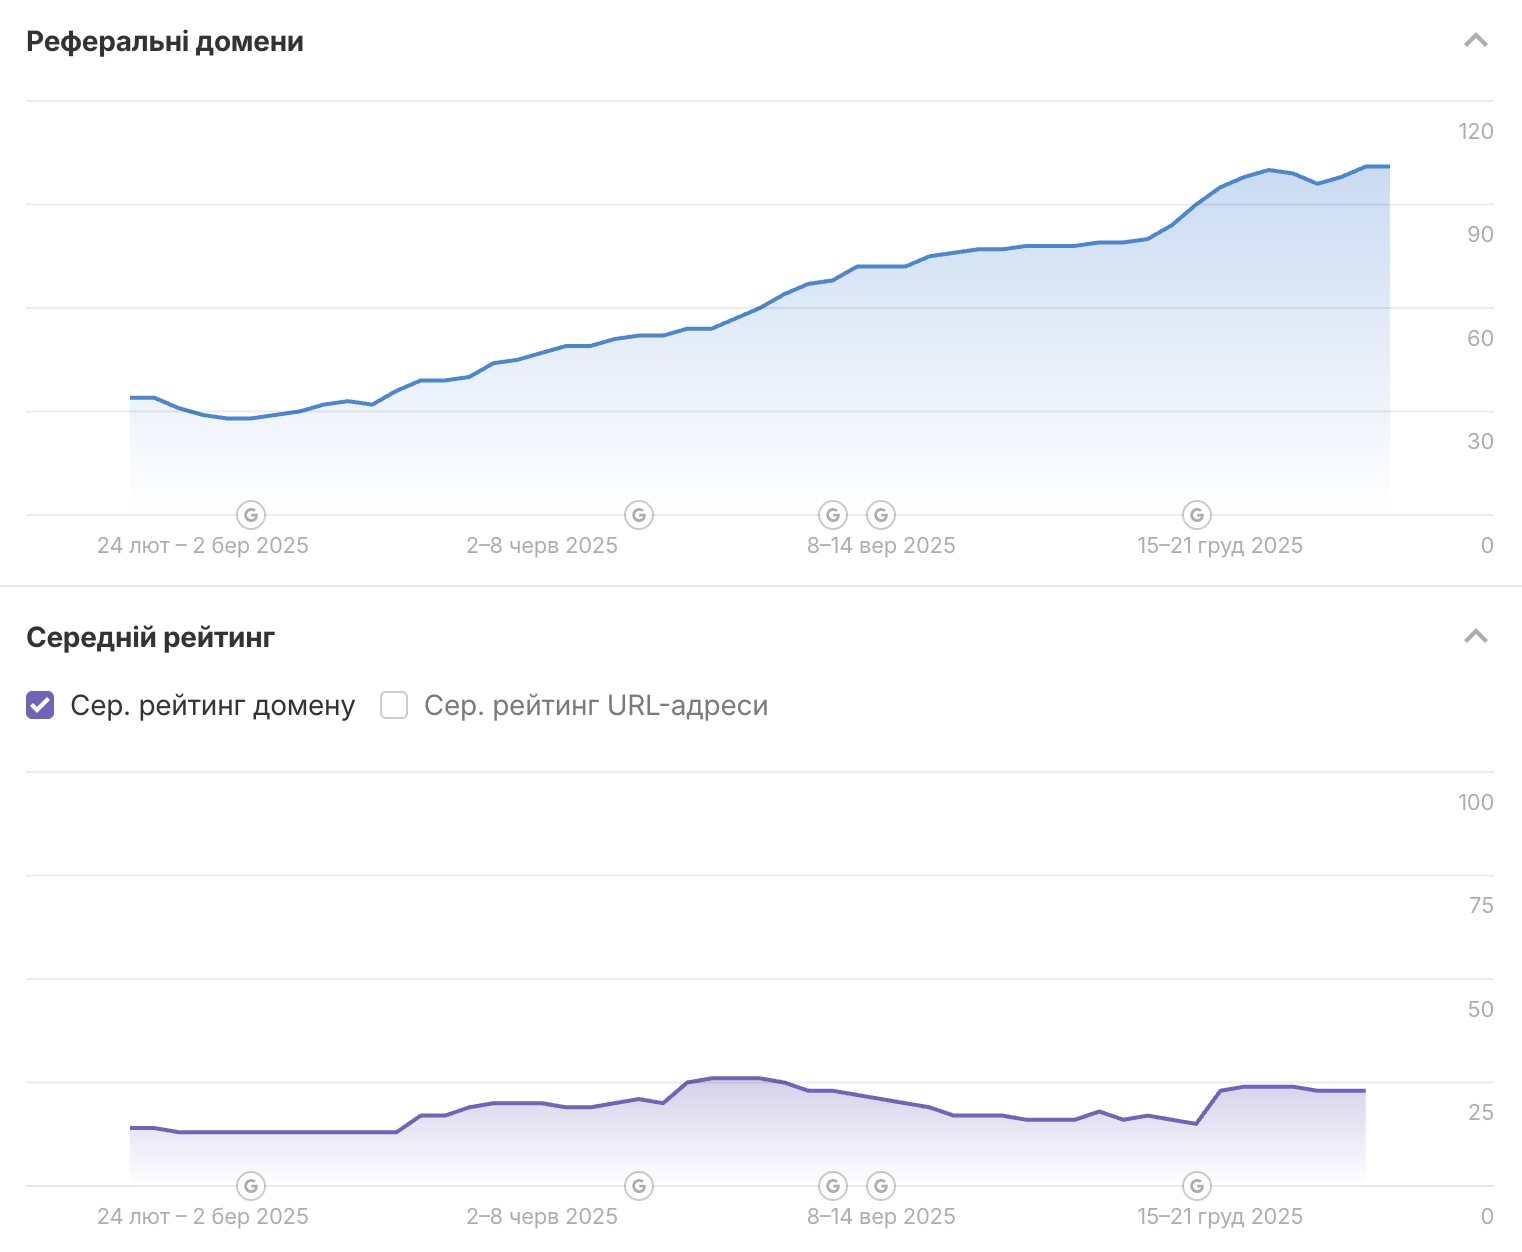Click Google update marker near '2–8 черв' in Реферальні домени chart

pos(639,515)
